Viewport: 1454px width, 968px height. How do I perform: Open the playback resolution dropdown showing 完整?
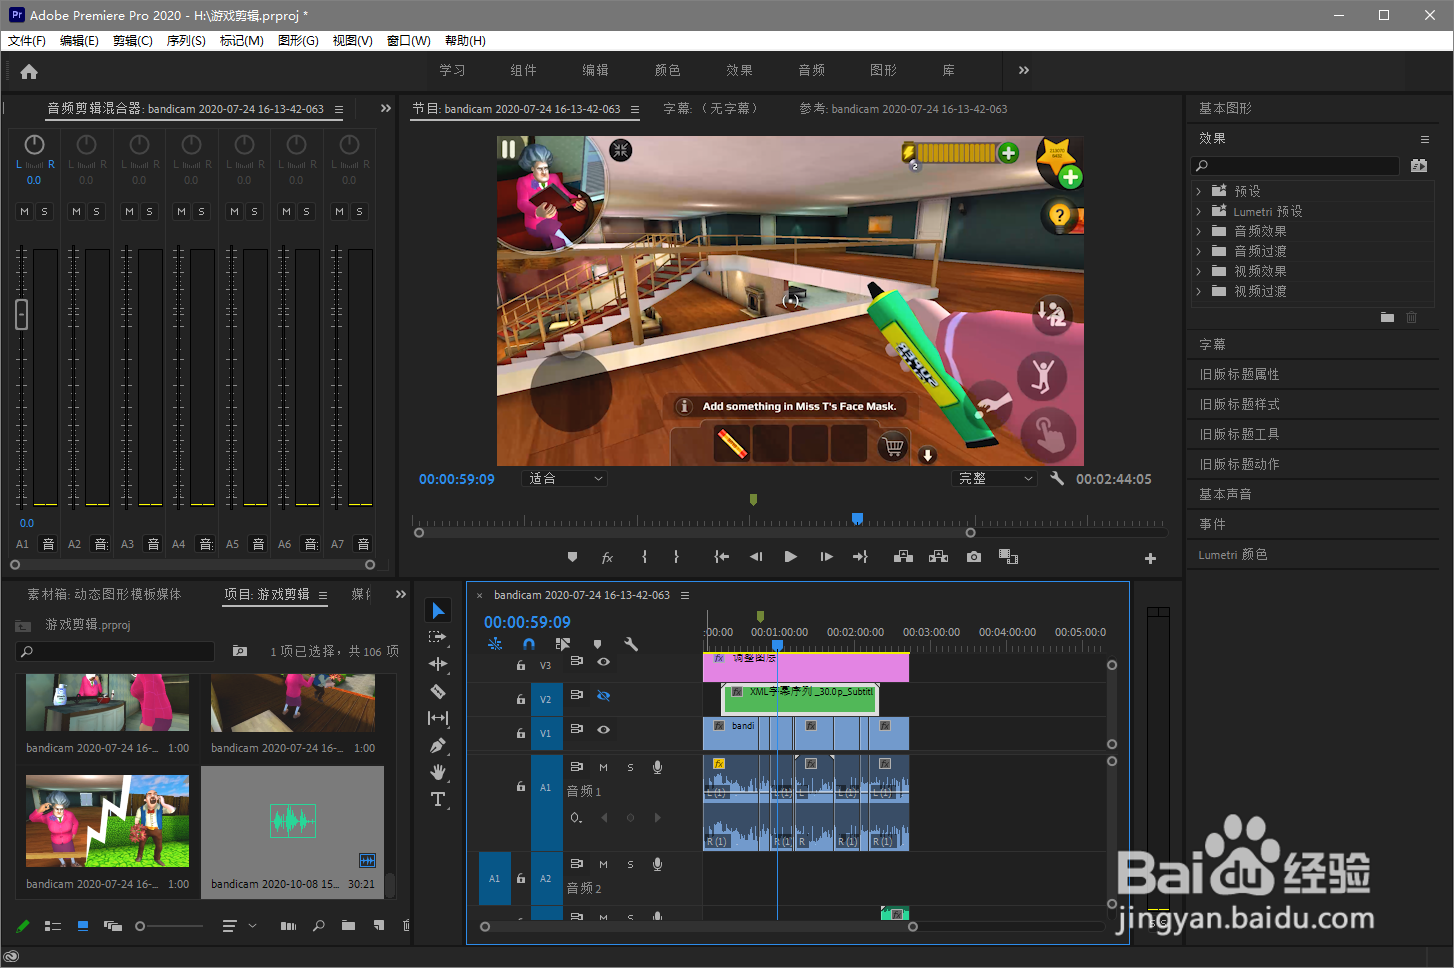tap(995, 479)
